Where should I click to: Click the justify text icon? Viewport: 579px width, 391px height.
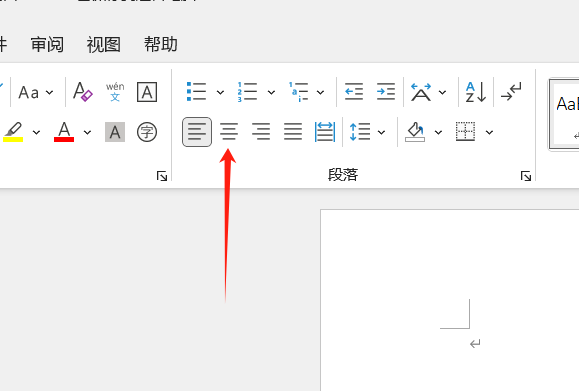tap(293, 132)
